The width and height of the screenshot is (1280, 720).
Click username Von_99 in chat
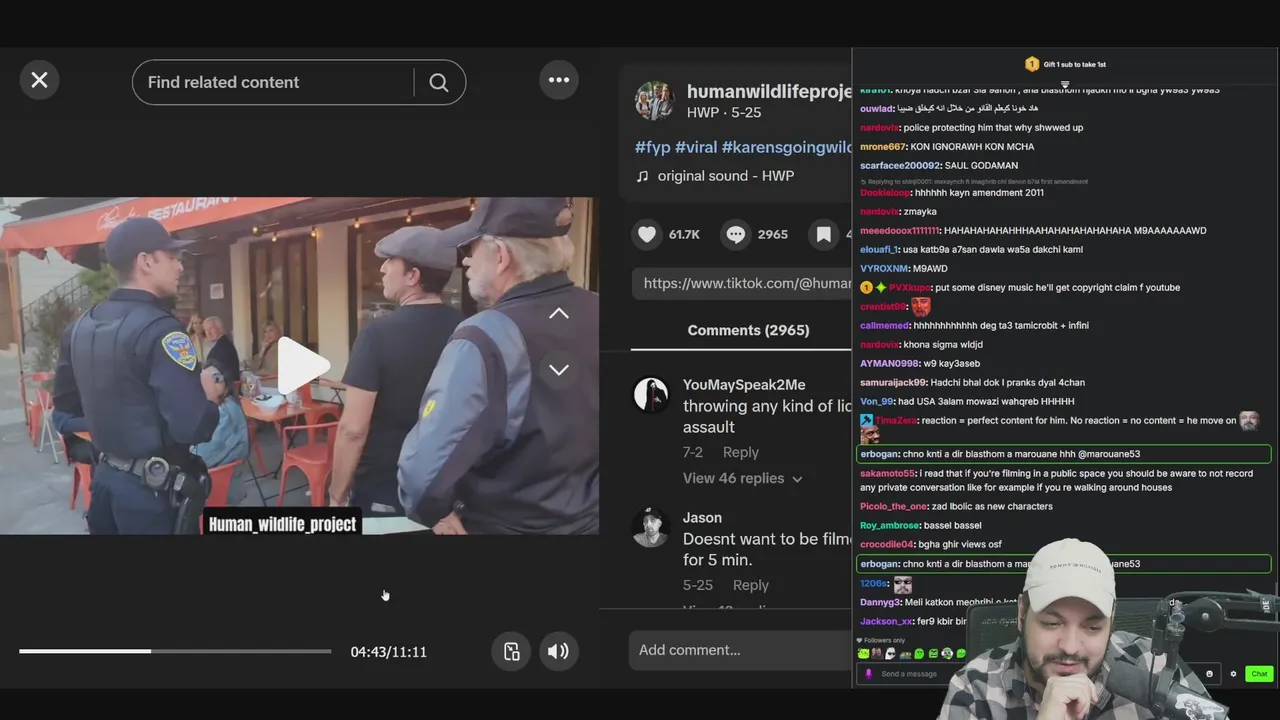click(x=877, y=402)
